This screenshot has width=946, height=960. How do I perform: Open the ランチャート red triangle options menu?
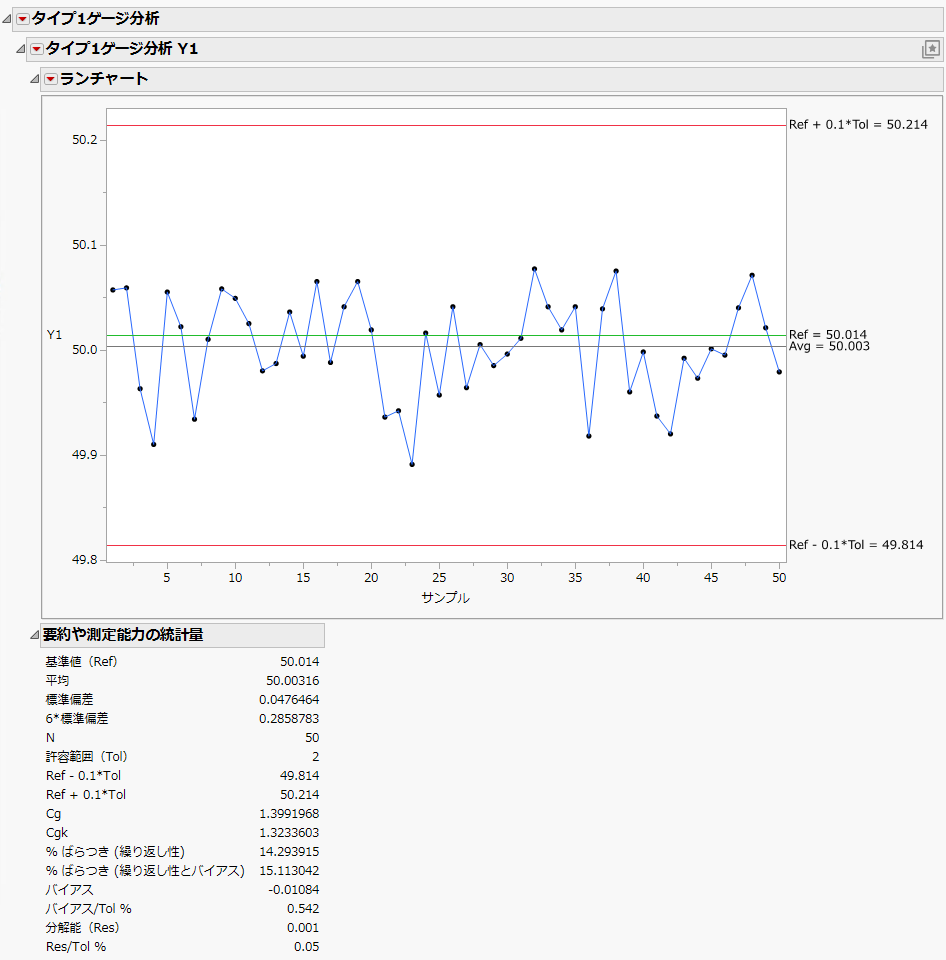point(51,78)
